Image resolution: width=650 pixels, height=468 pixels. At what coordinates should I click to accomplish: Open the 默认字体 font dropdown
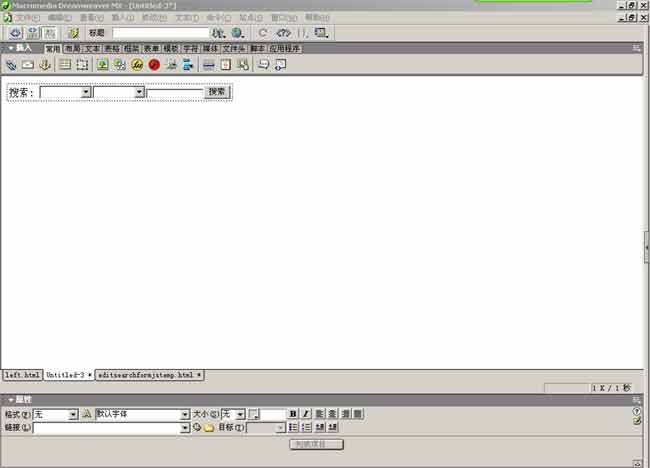point(185,414)
